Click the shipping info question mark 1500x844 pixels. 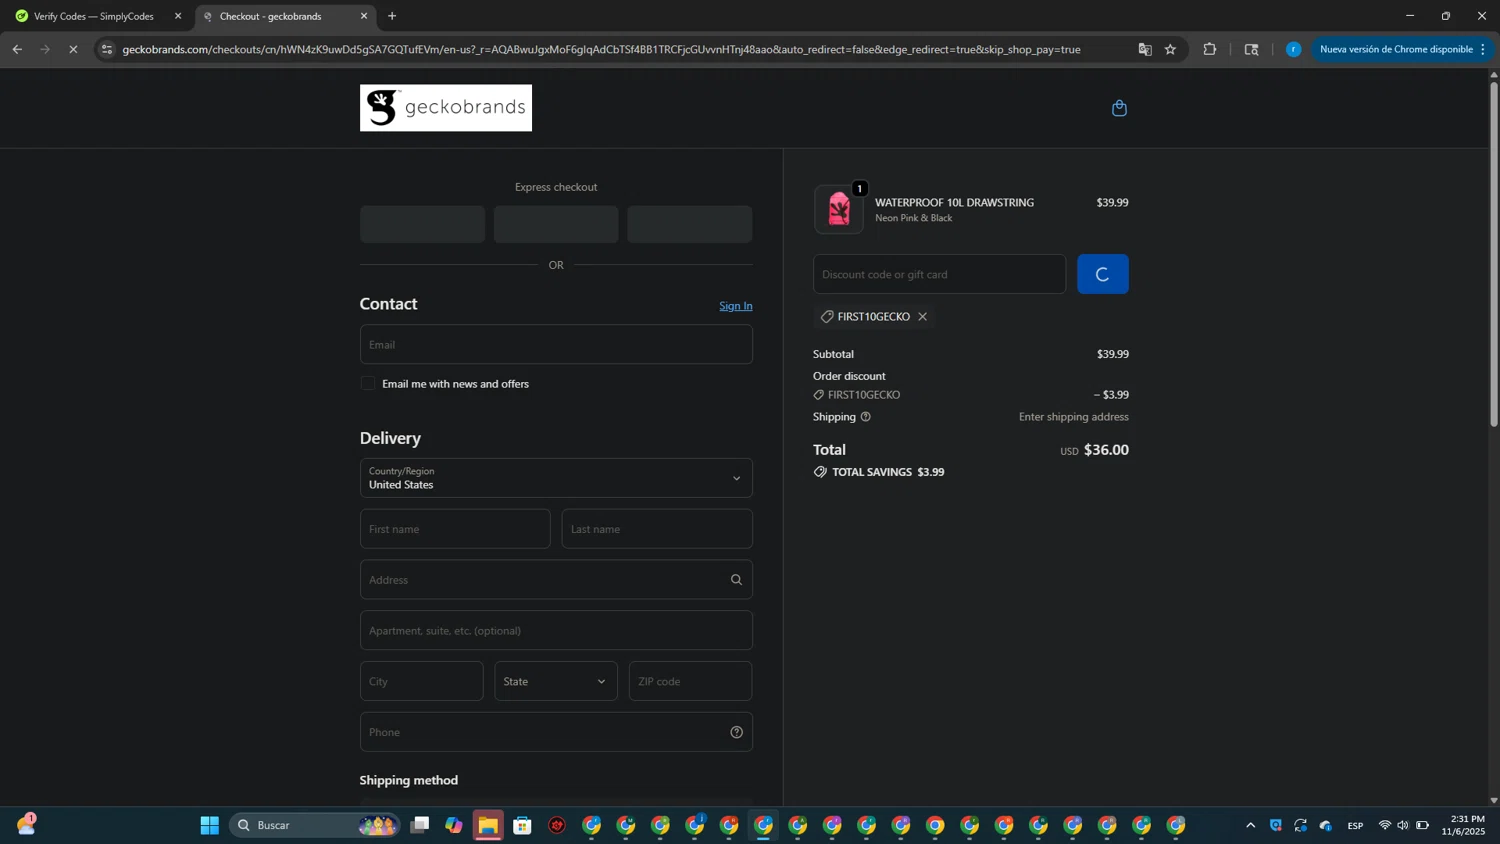coord(866,417)
